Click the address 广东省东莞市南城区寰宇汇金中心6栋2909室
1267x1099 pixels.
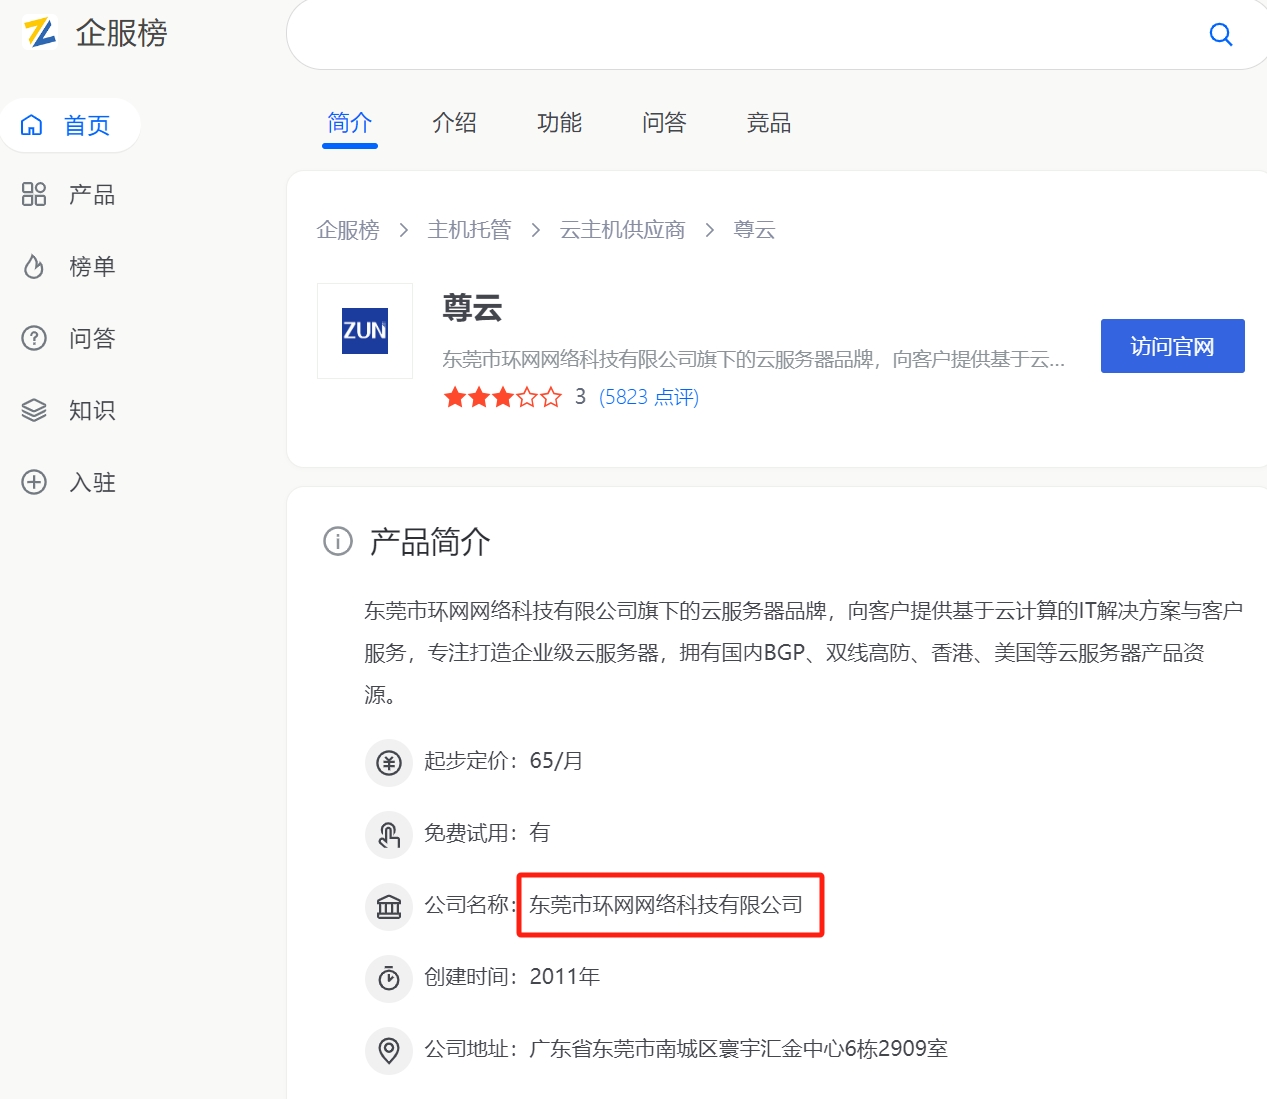[738, 1049]
